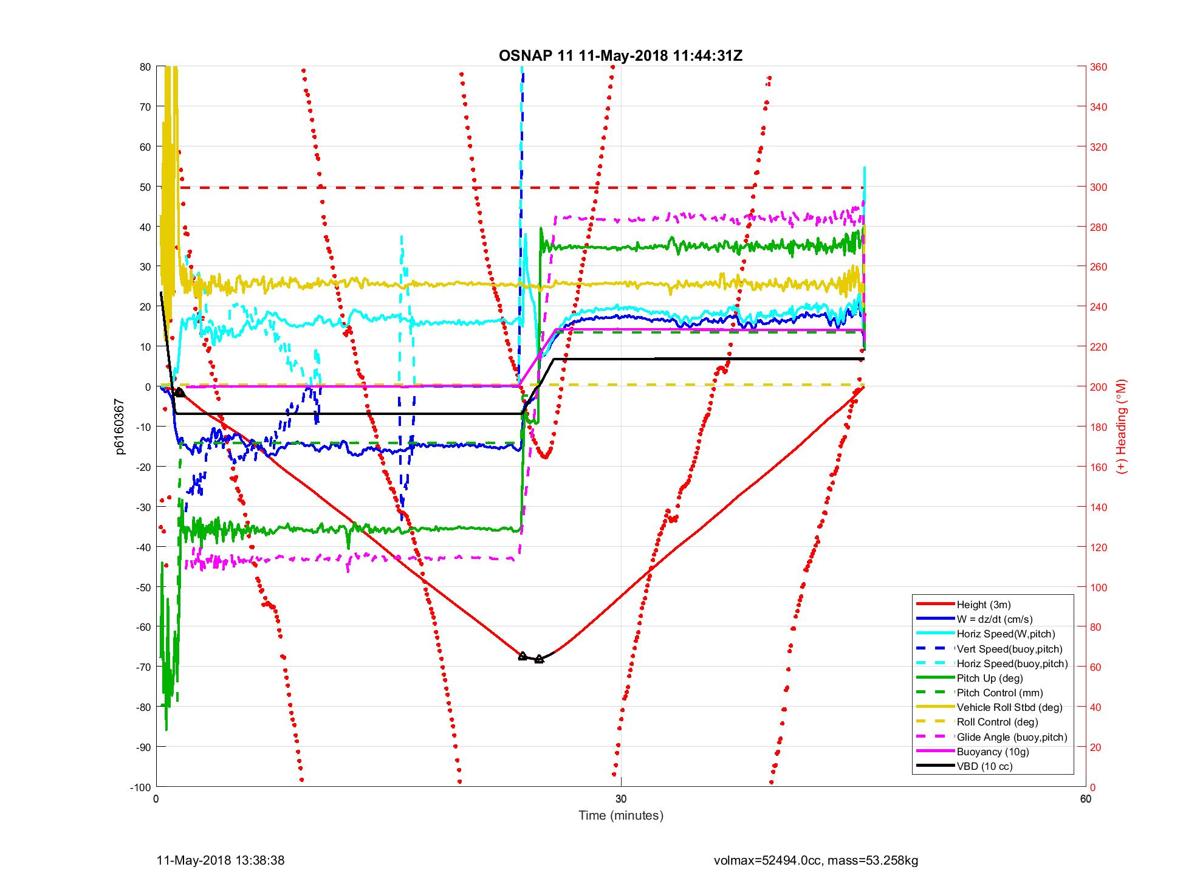The image size is (1200, 885).
Task: Select the "Pitch Up (deg)" legend entry
Action: pyautogui.click(x=990, y=678)
